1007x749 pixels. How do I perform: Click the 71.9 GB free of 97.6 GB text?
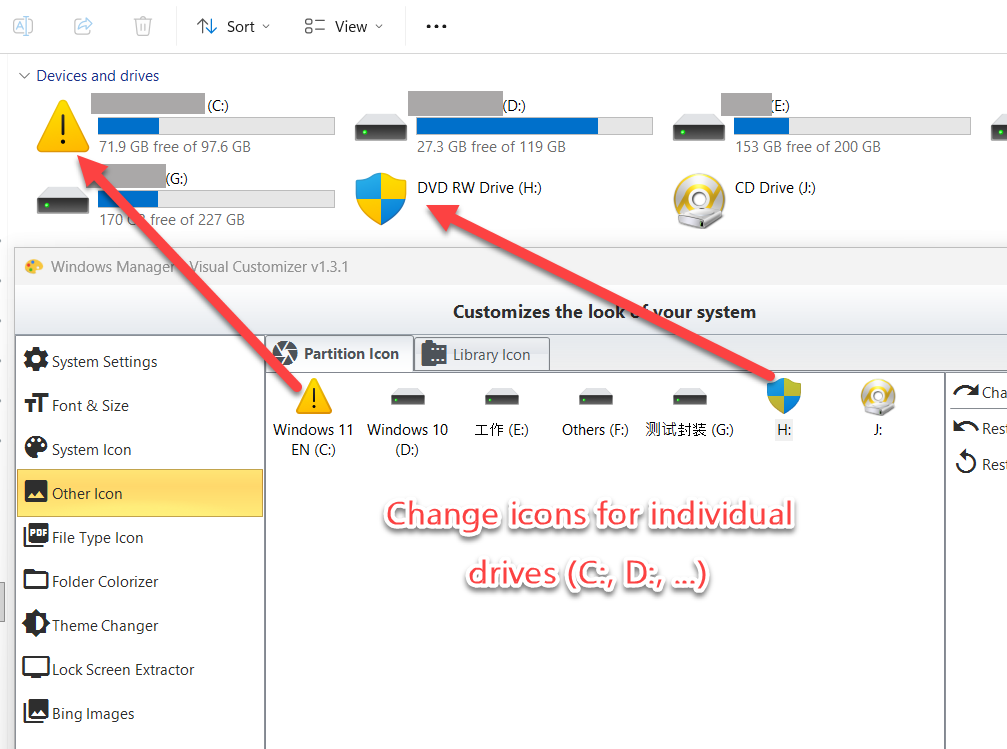(x=175, y=147)
